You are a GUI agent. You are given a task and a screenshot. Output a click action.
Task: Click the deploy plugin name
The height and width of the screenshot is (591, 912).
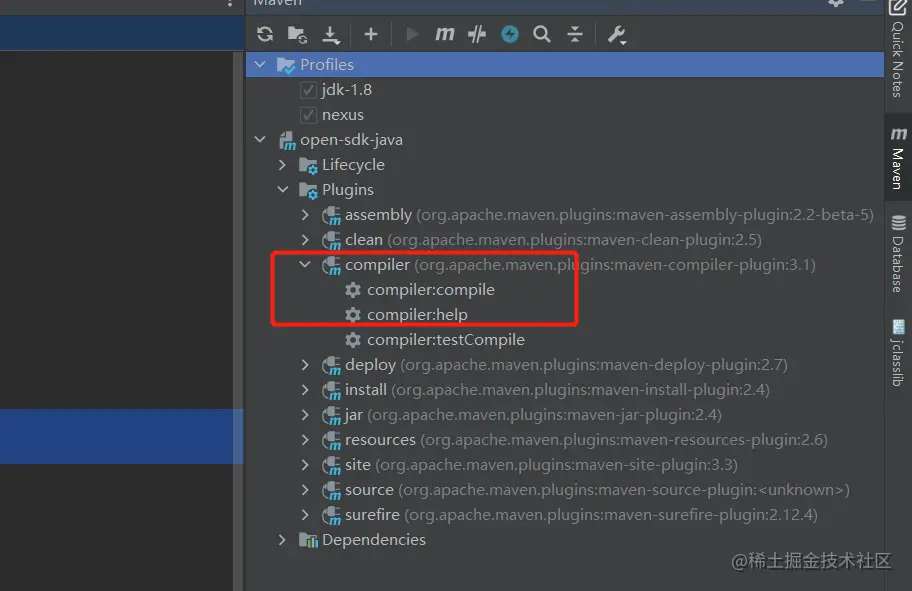coord(370,365)
